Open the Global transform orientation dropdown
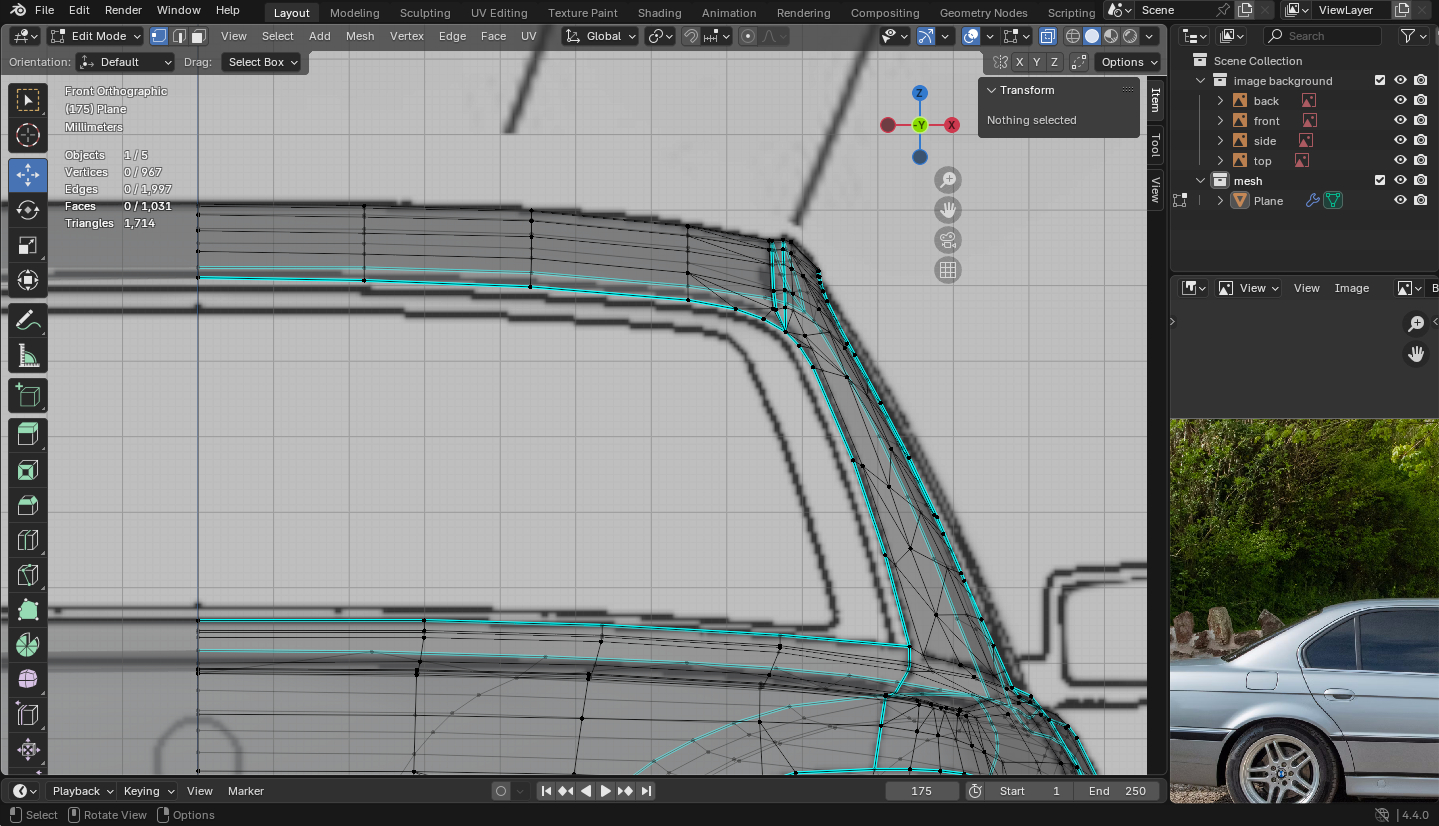The image size is (1439, 826). 600,36
